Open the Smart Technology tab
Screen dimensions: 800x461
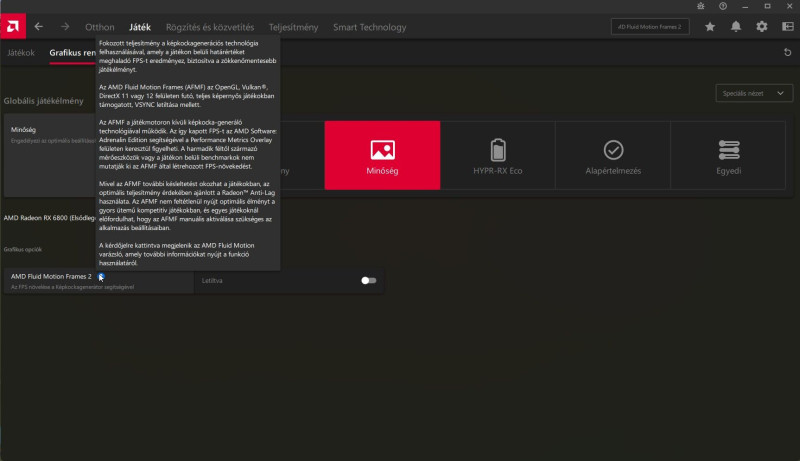point(369,27)
